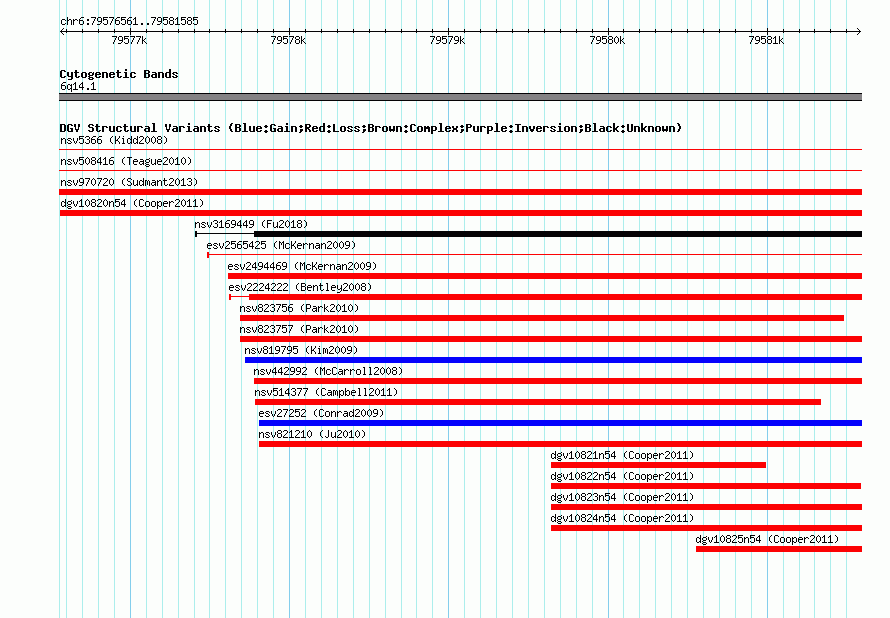Click the 6q14.1 band label
The image size is (890, 618).
point(78,86)
